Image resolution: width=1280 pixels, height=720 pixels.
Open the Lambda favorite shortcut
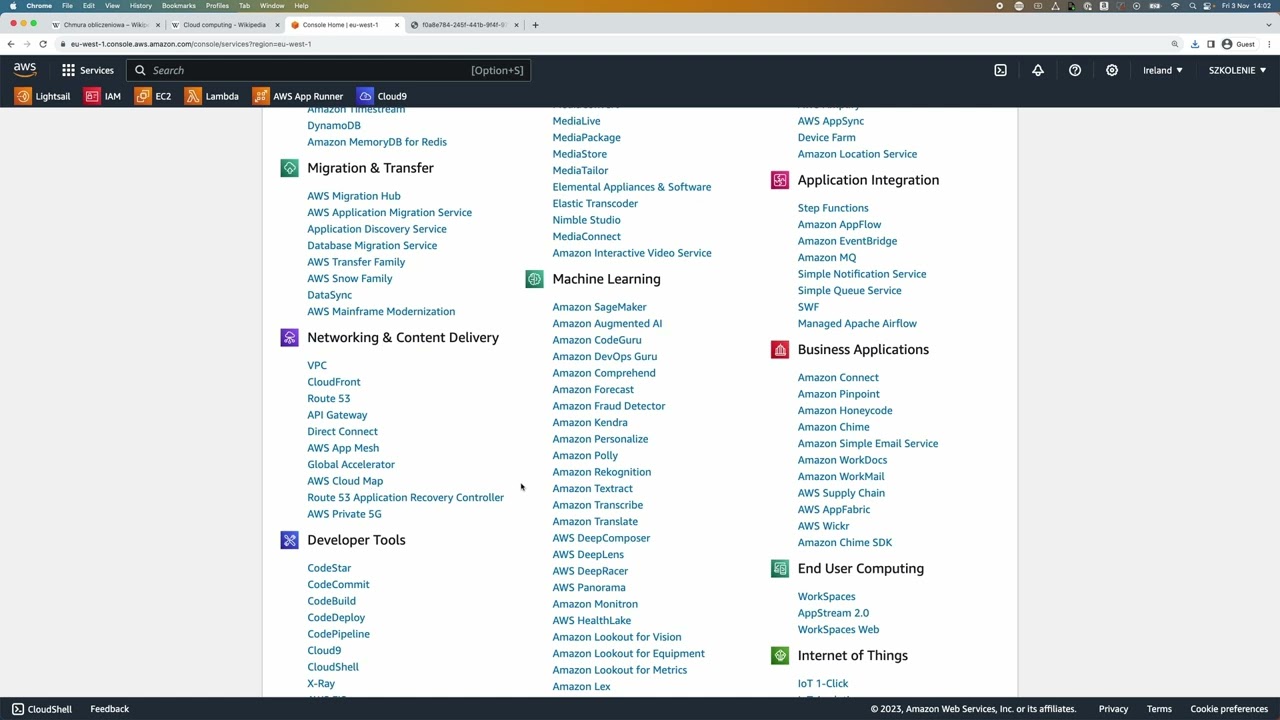pos(212,96)
